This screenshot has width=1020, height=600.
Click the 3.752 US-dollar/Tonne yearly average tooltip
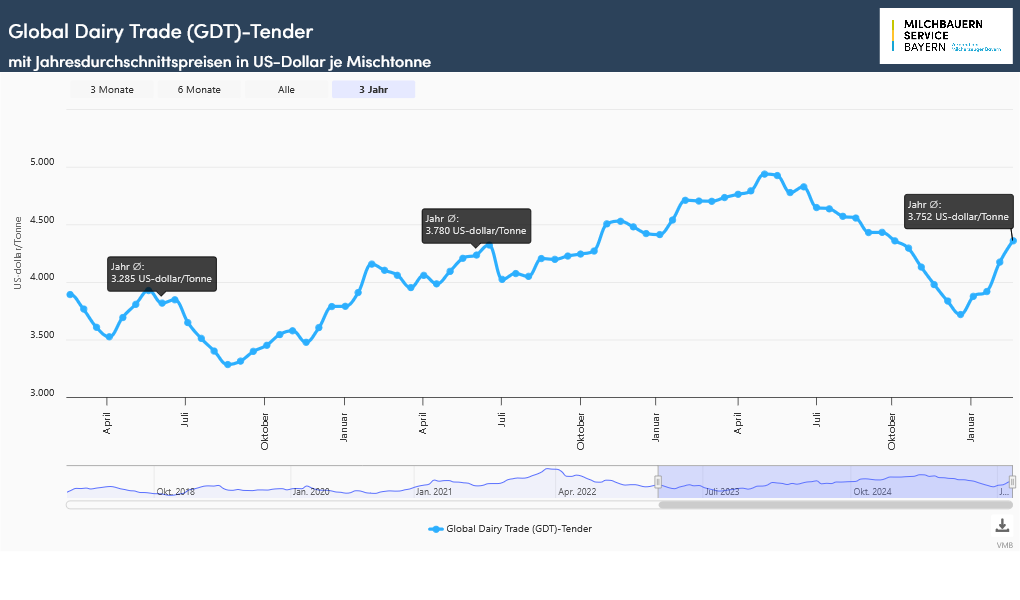(x=958, y=211)
